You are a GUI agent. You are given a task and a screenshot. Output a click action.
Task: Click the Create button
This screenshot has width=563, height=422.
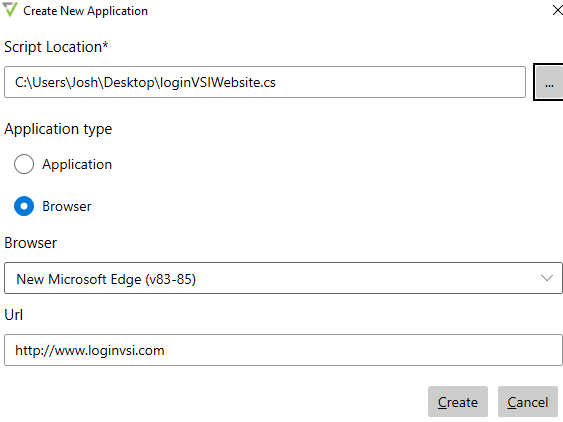pyautogui.click(x=458, y=402)
